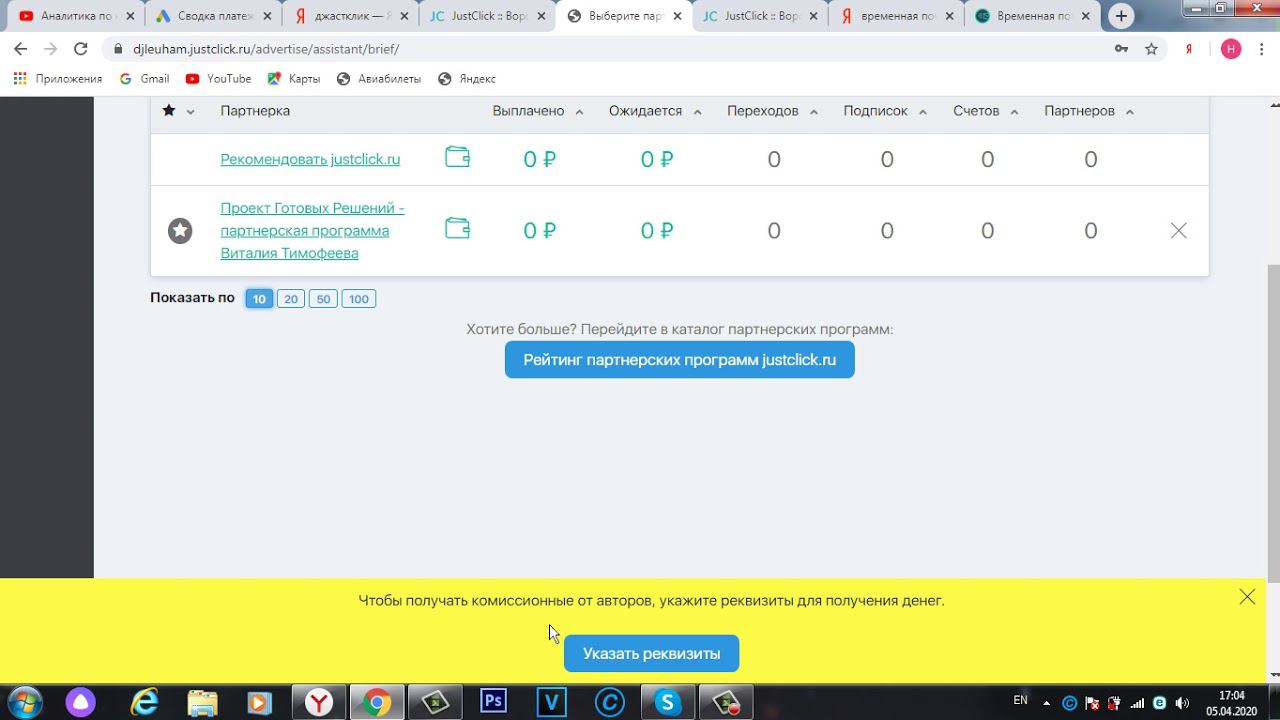Viewport: 1280px width, 720px height.
Task: Expand dropdown arrow next to header star
Action: coord(190,112)
